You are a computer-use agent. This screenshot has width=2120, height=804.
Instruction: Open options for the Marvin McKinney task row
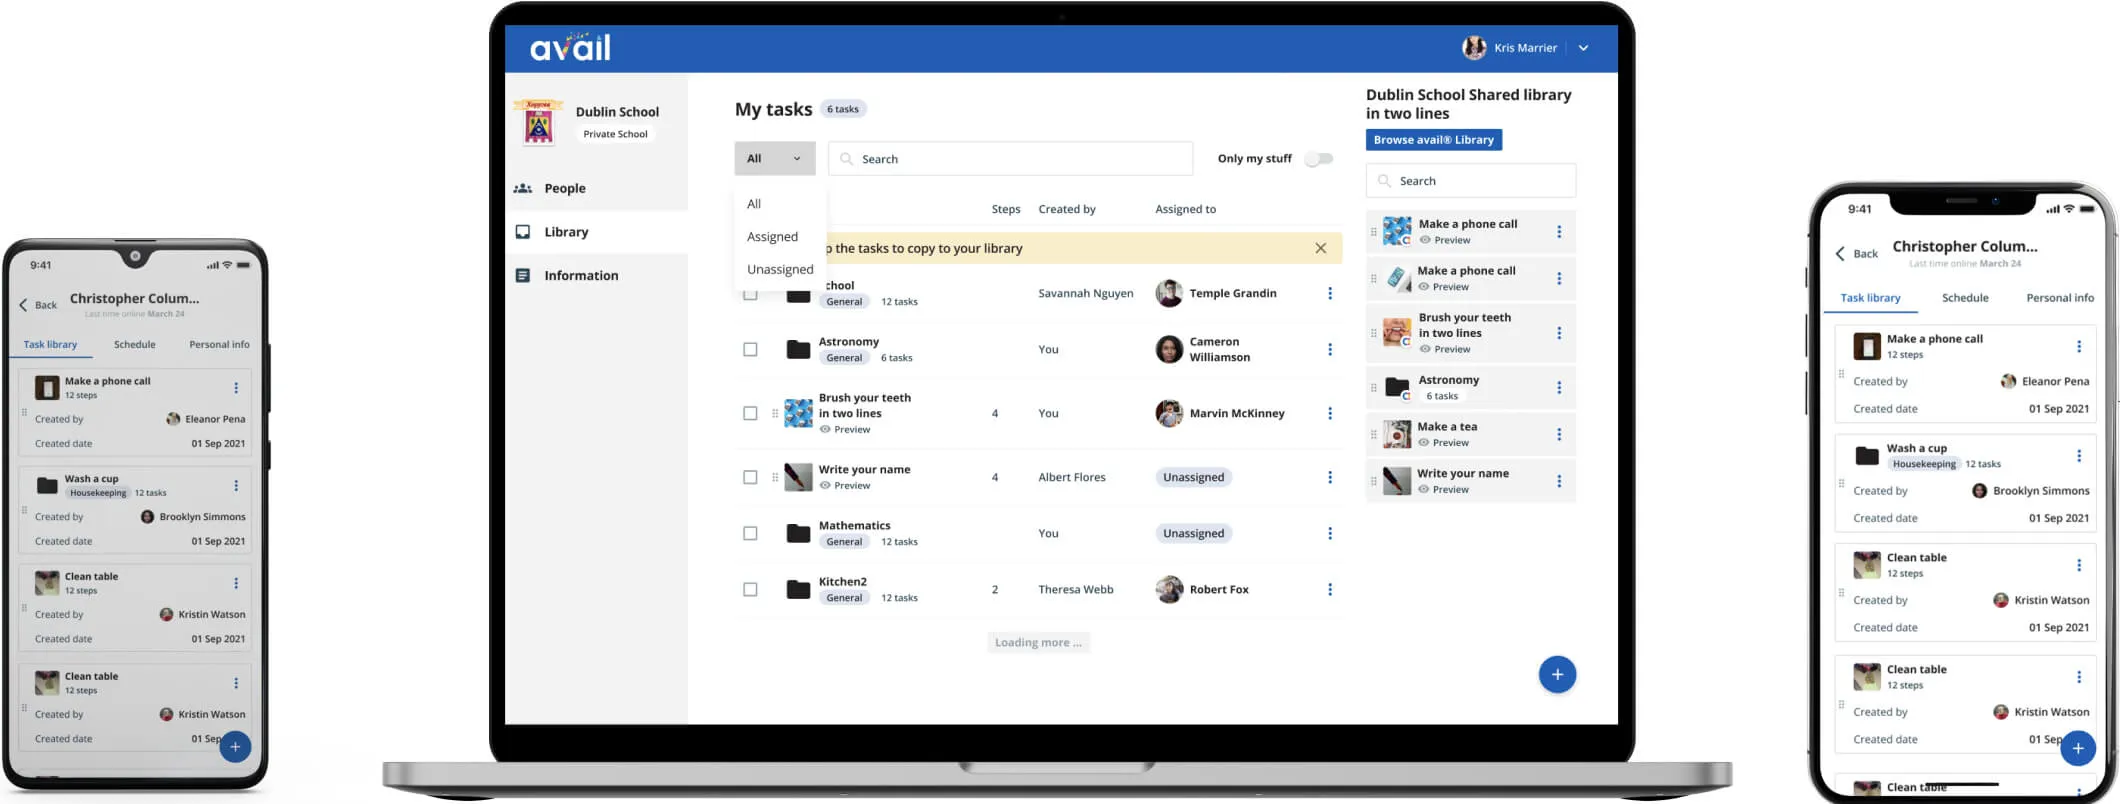(x=1330, y=413)
